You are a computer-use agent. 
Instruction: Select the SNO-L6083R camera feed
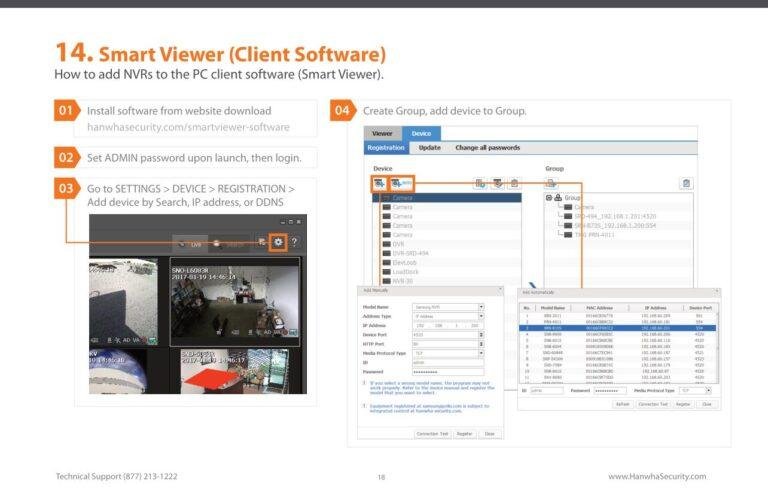pyautogui.click(x=235, y=301)
